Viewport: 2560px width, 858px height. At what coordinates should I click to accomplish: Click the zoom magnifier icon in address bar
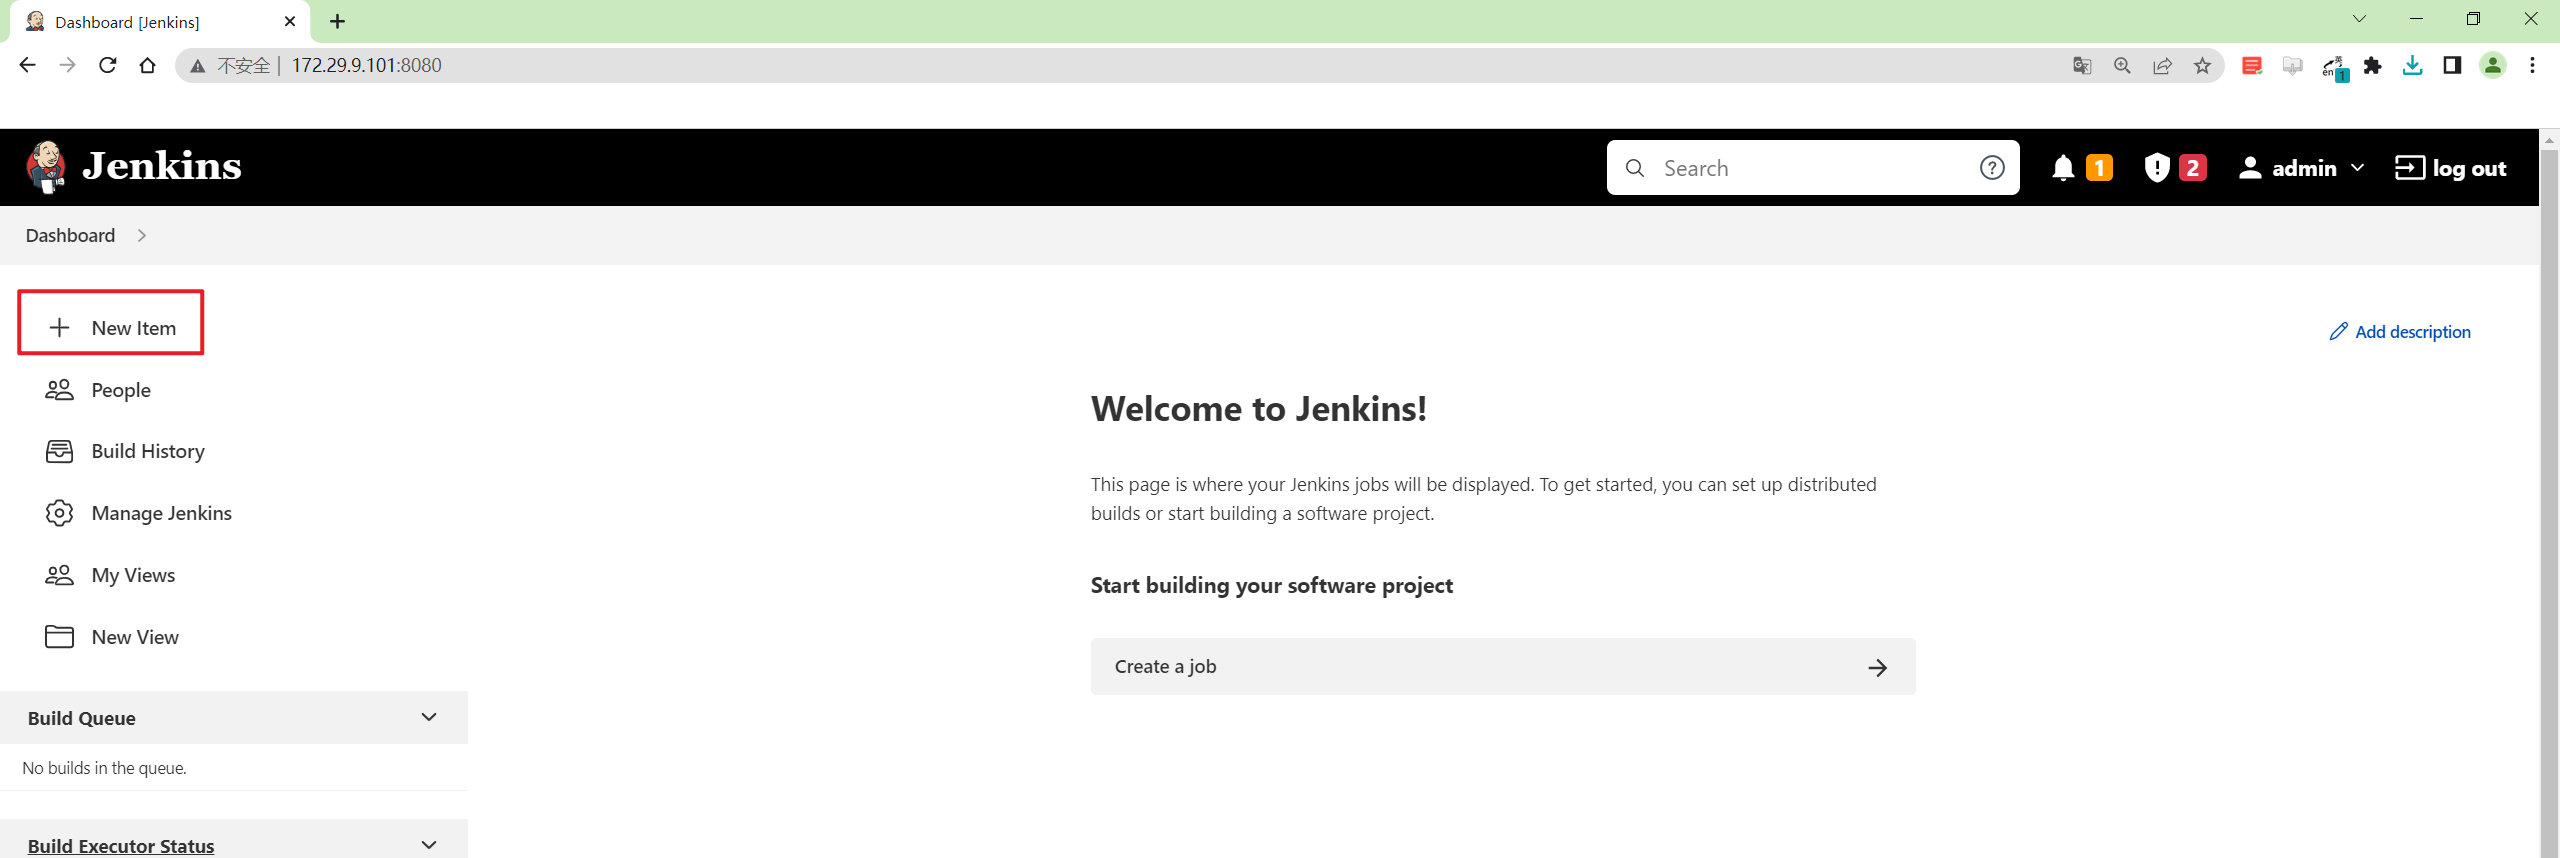pos(2122,66)
